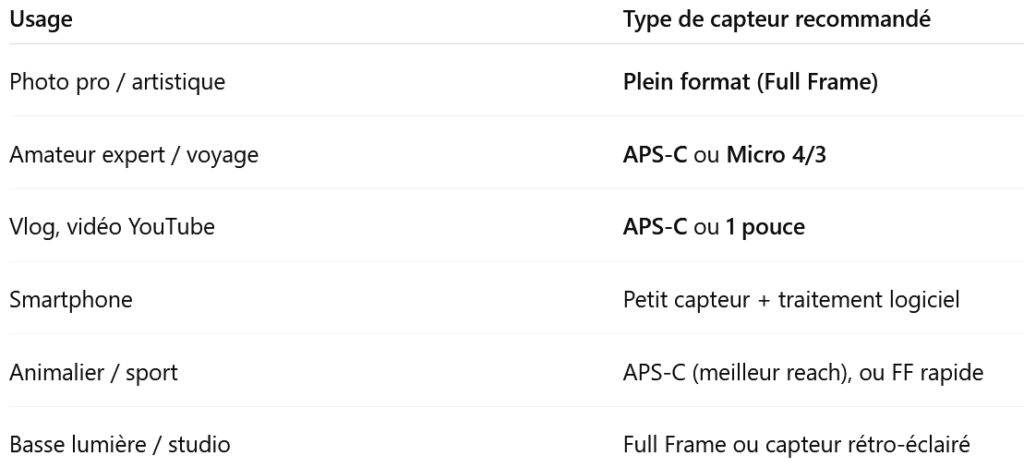Click the 1 pouce text
This screenshot has width=1024, height=468.
coord(765,226)
